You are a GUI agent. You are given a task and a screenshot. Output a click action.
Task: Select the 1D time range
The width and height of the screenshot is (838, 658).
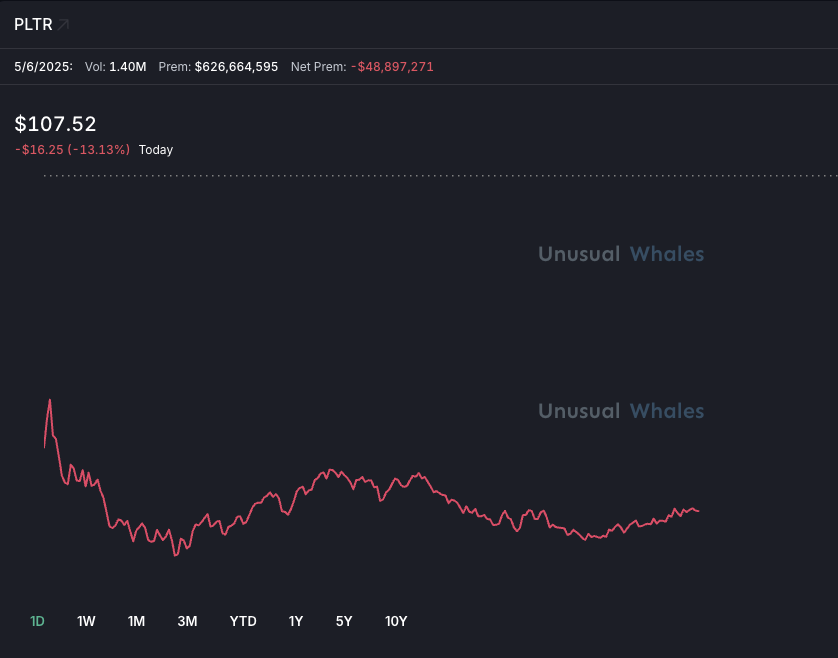click(x=37, y=621)
